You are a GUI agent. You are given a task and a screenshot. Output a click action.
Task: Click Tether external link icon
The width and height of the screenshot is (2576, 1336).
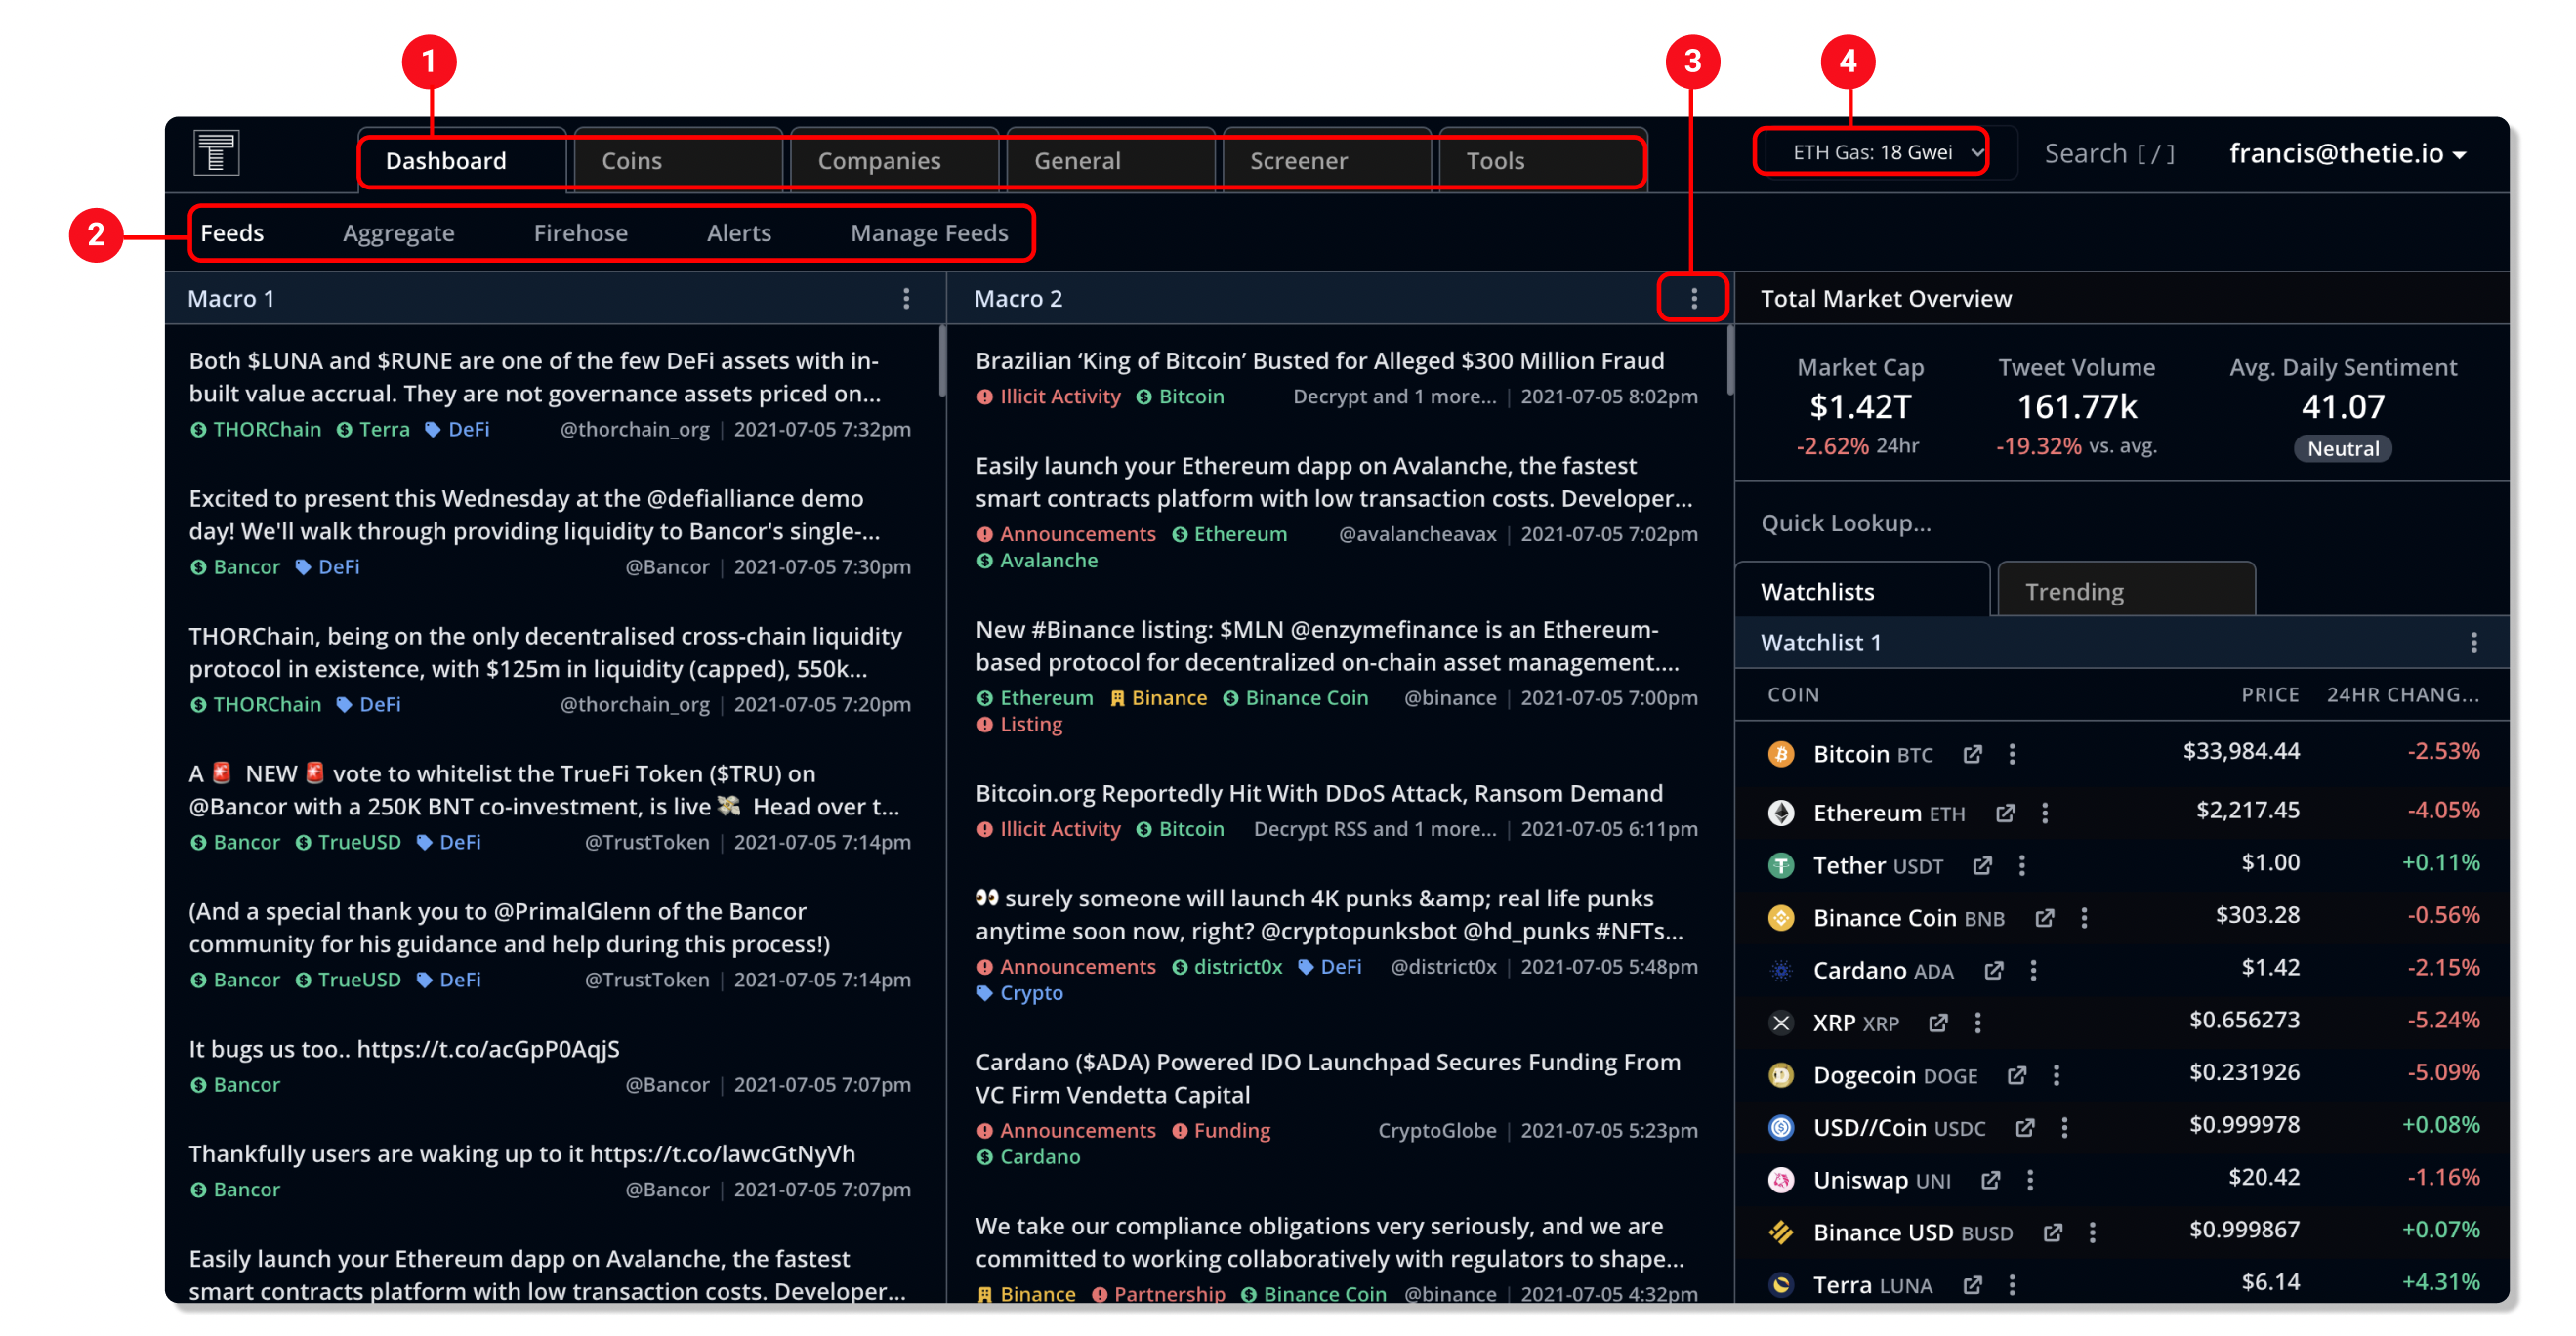click(1982, 865)
